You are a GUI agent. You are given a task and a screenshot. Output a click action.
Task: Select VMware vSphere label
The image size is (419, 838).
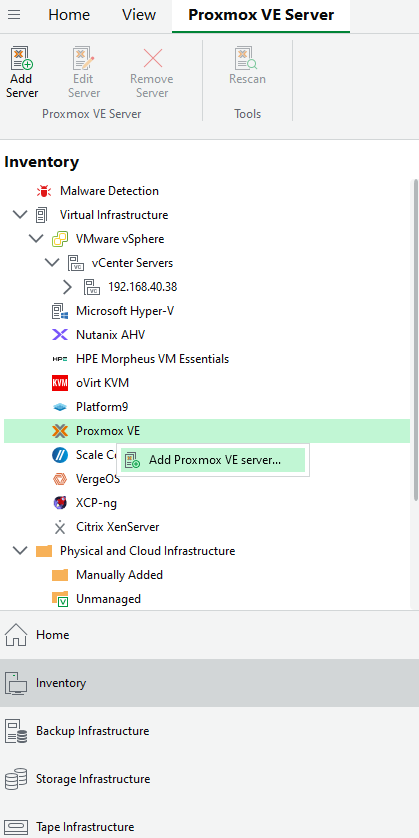[x=120, y=239]
